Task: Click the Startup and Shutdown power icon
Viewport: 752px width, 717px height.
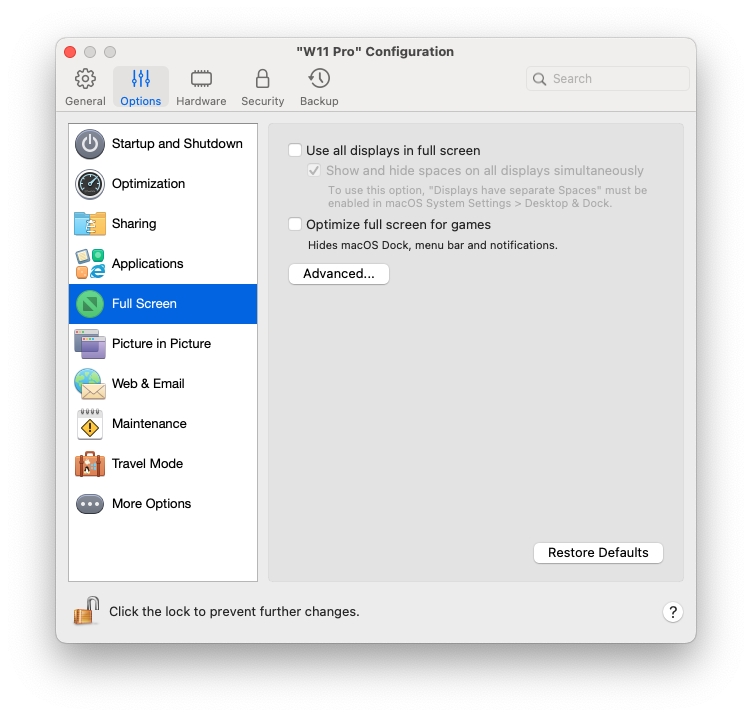Action: pyautogui.click(x=90, y=144)
